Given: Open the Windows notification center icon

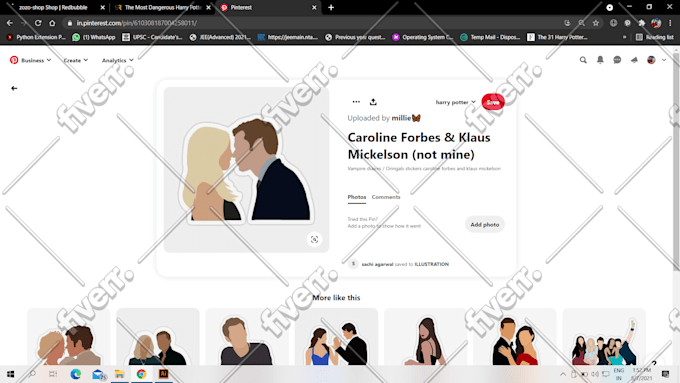Looking at the screenshot, I should [665, 374].
